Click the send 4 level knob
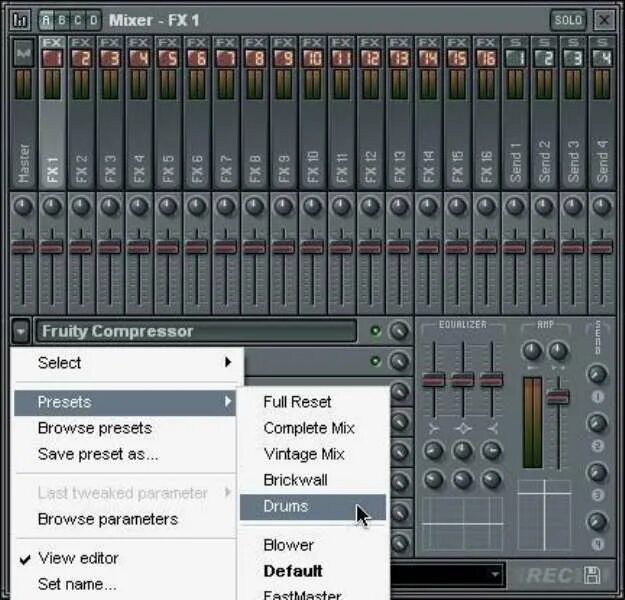The width and height of the screenshot is (625, 600). (597, 521)
